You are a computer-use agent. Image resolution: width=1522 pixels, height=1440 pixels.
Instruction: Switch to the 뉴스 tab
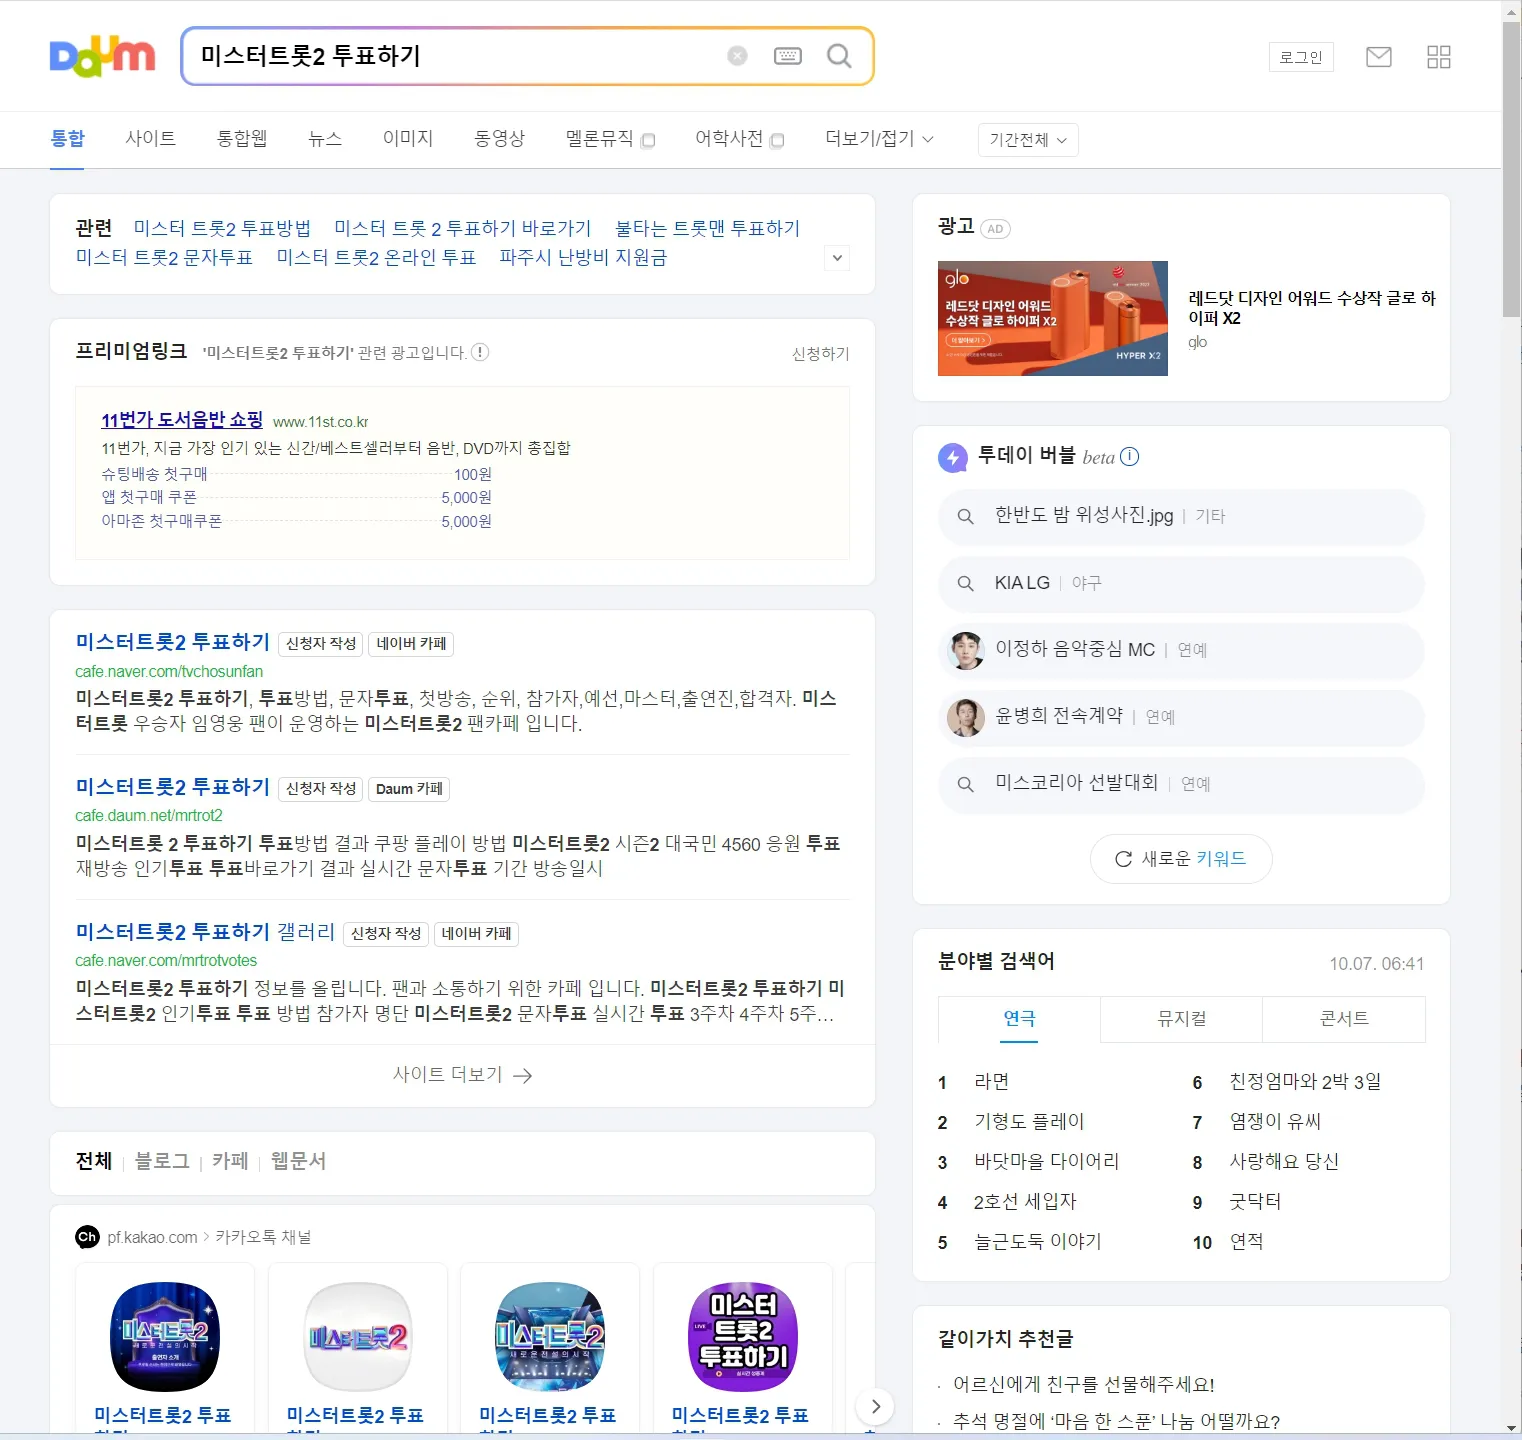pos(325,138)
